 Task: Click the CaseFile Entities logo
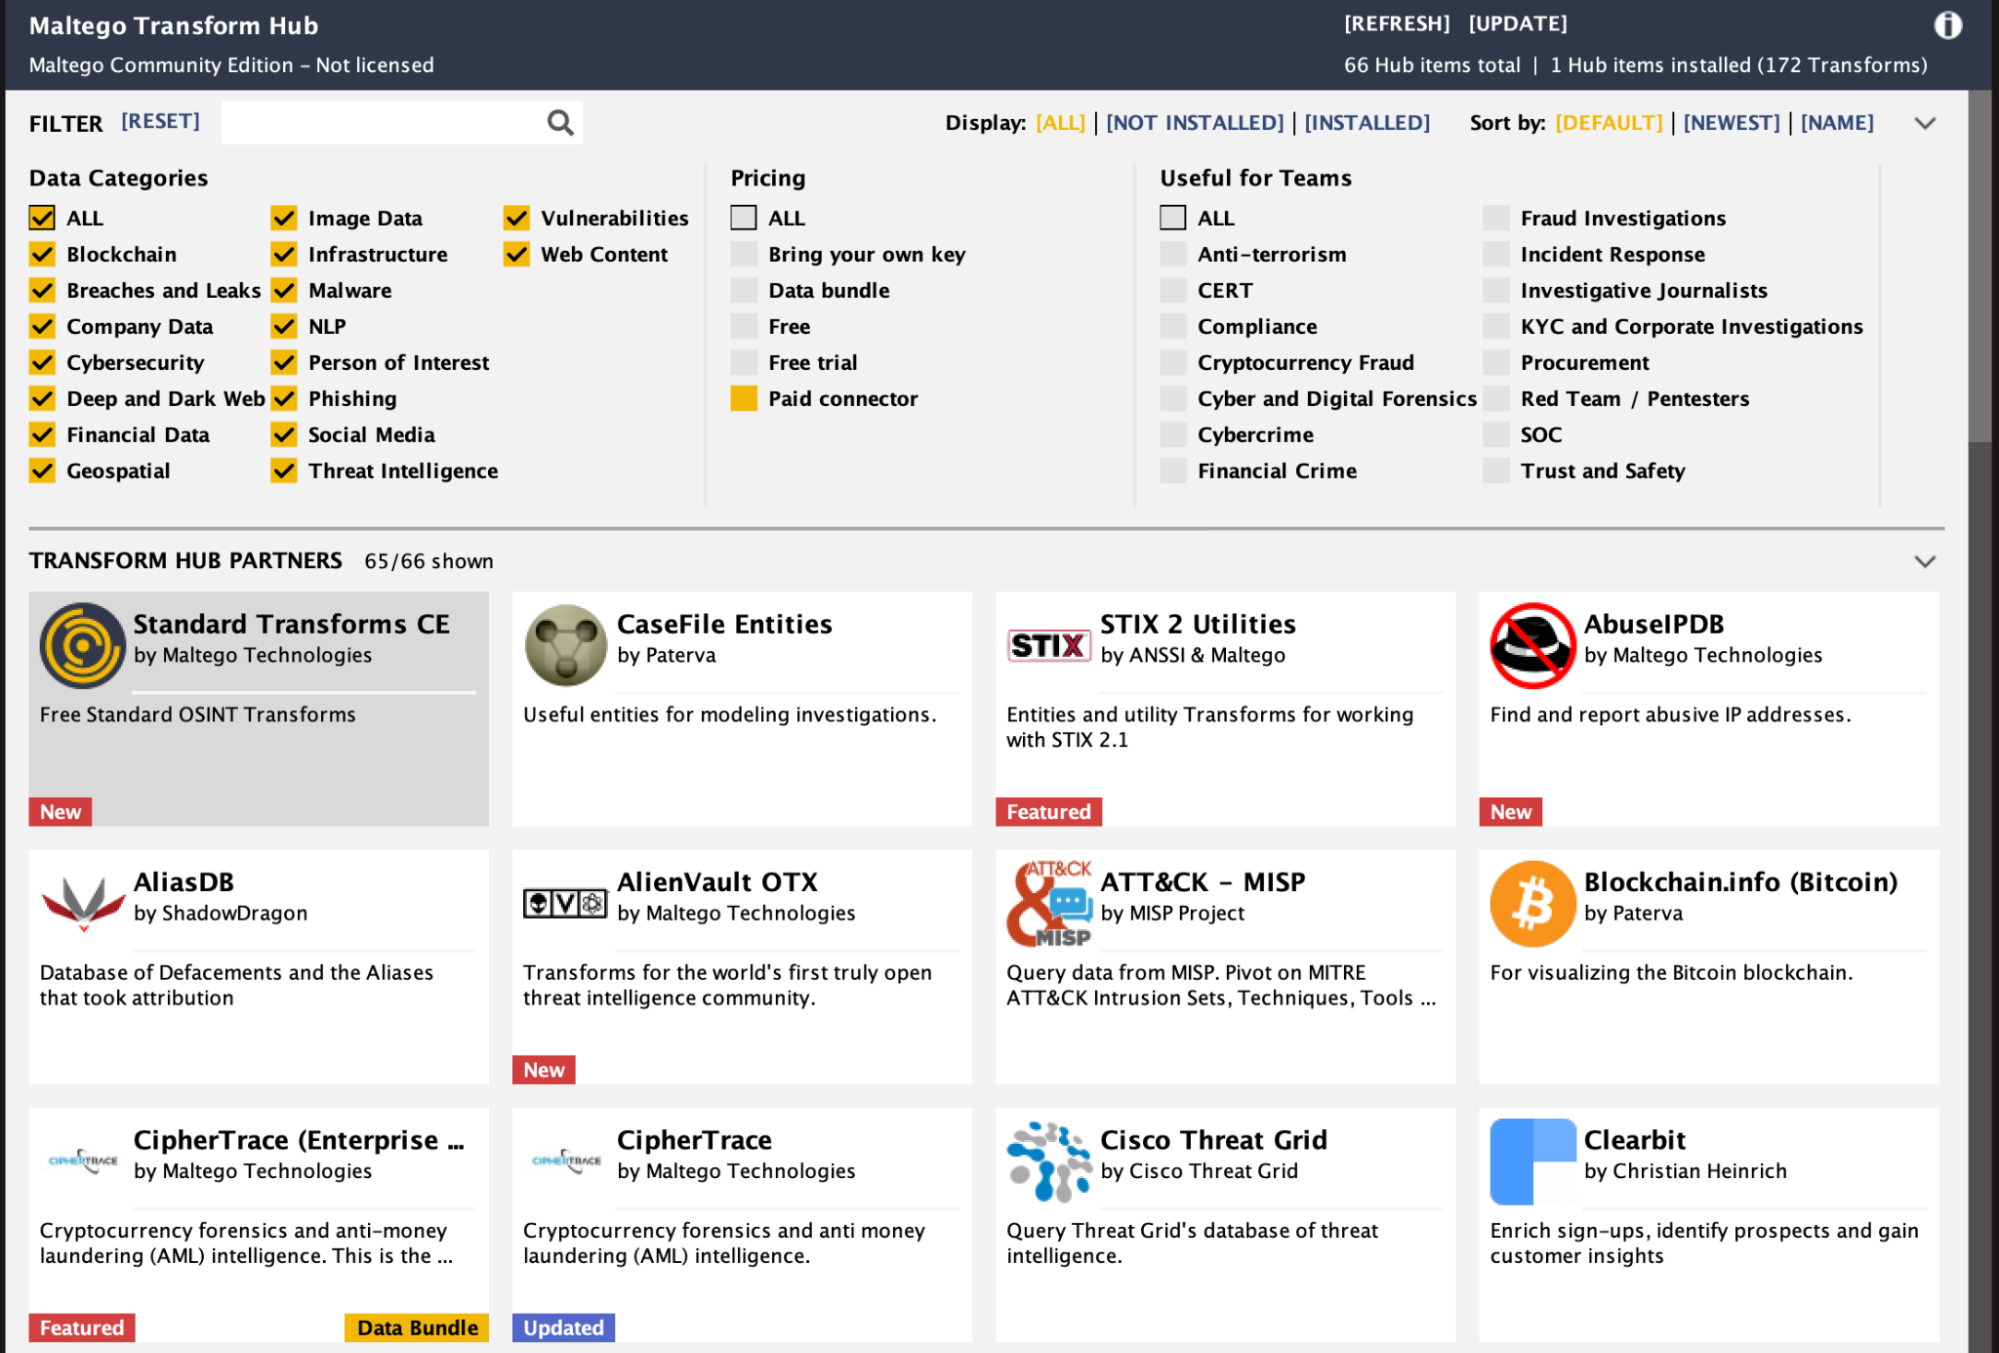click(x=565, y=646)
